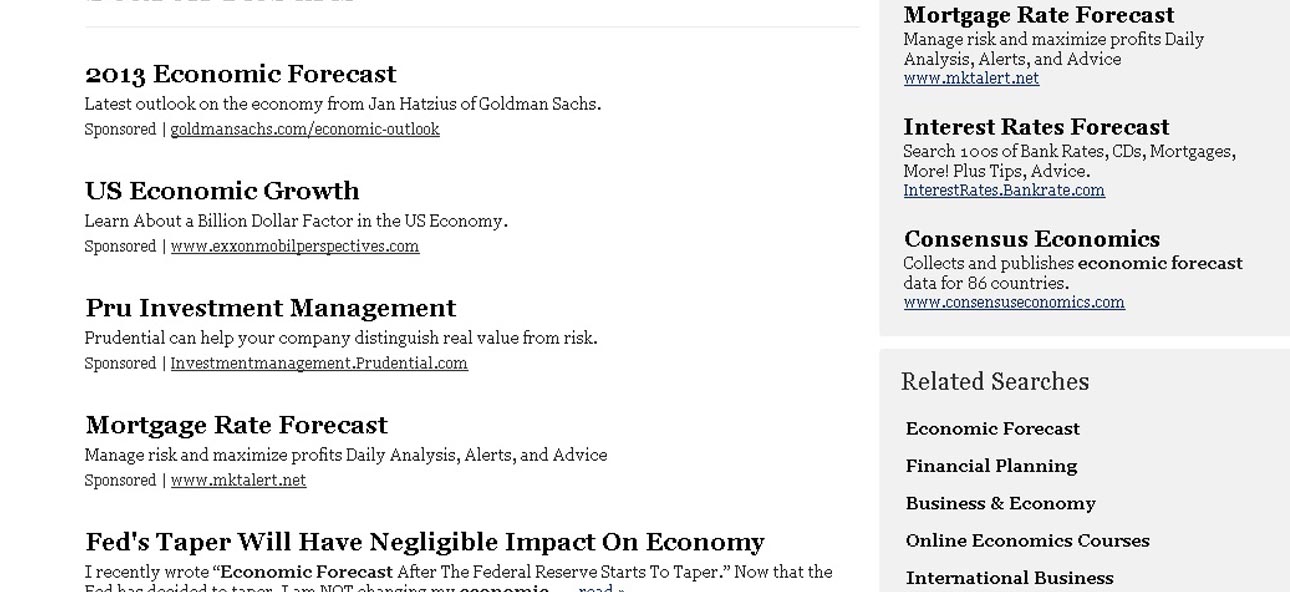Select the Economic Forecast related search
The width and height of the screenshot is (1290, 592).
point(992,429)
